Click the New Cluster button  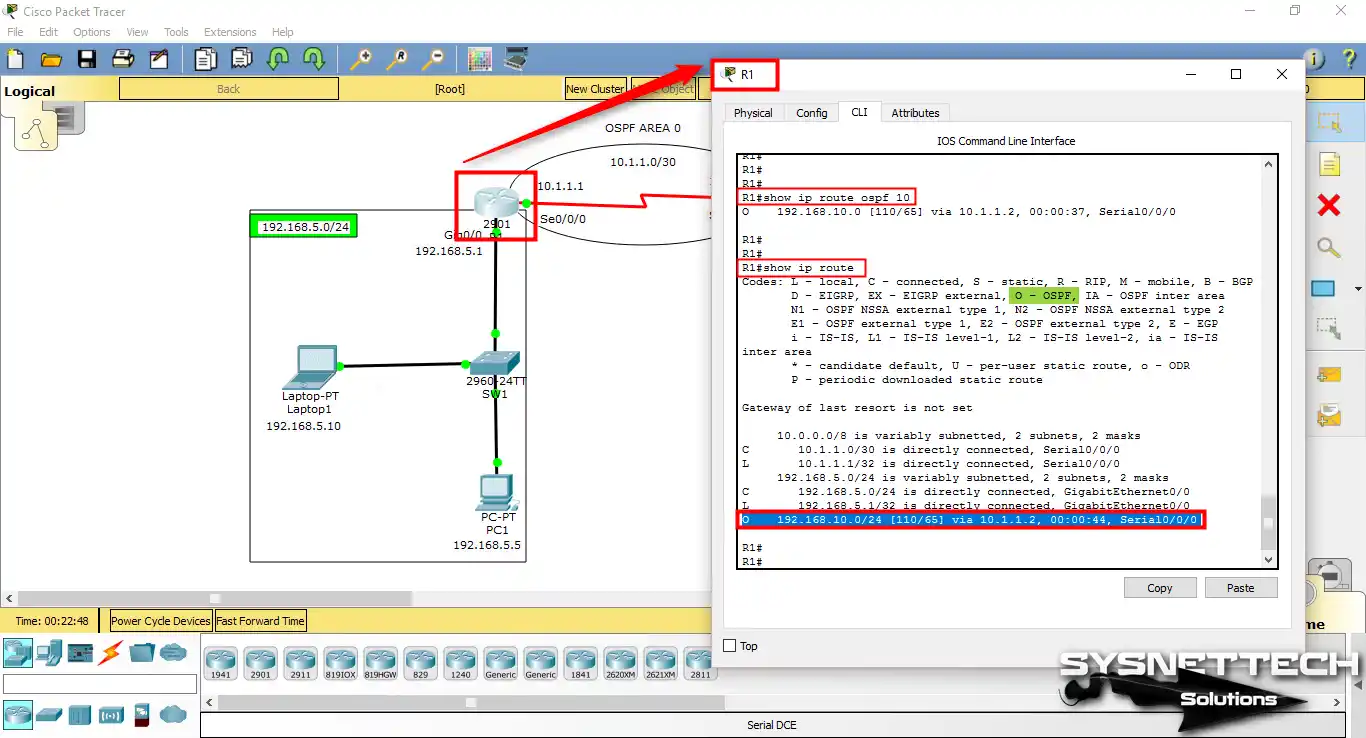[x=595, y=89]
